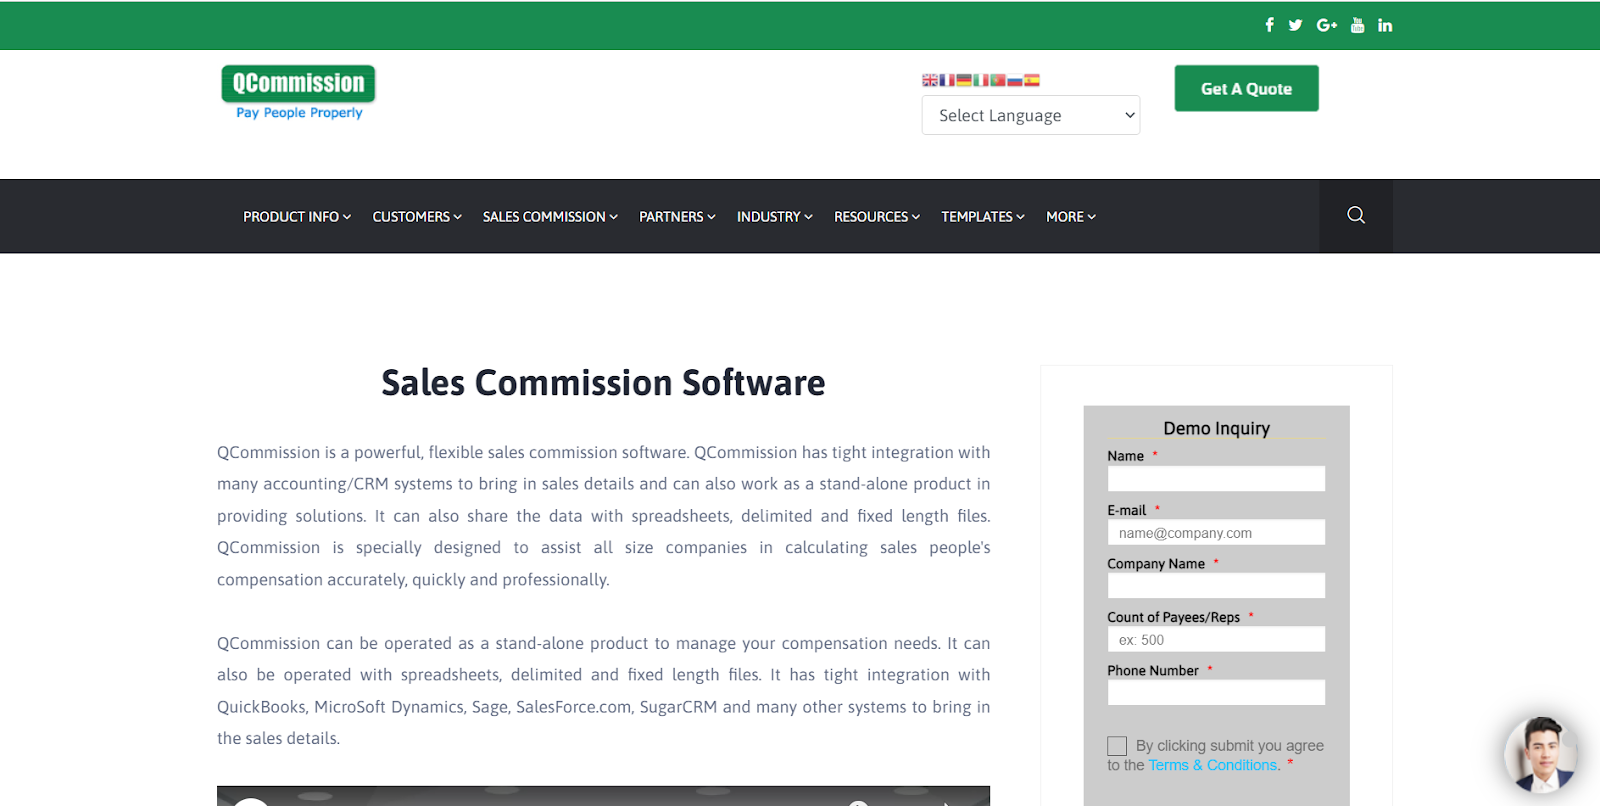The width and height of the screenshot is (1600, 806).
Task: Tick the agree to terms checkbox
Action: coord(1117,746)
